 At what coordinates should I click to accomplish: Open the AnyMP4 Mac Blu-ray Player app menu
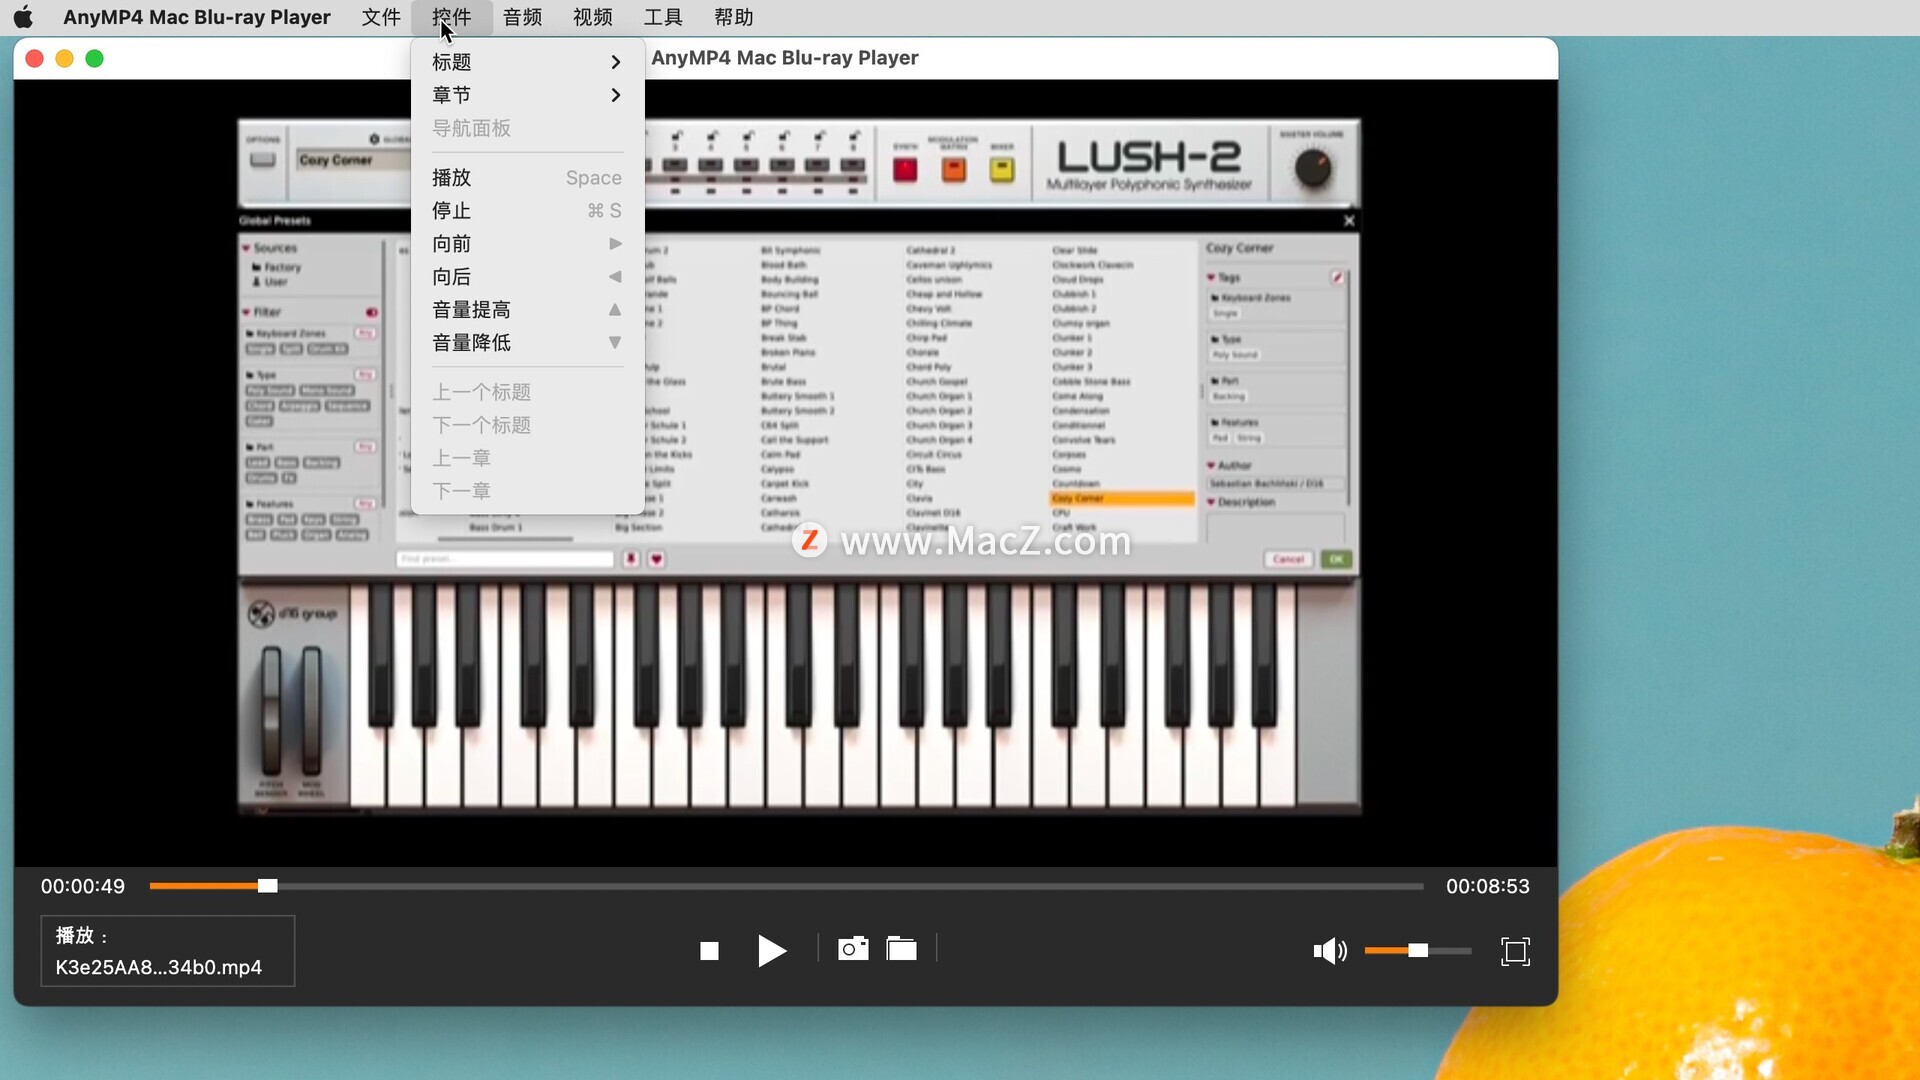pos(197,17)
